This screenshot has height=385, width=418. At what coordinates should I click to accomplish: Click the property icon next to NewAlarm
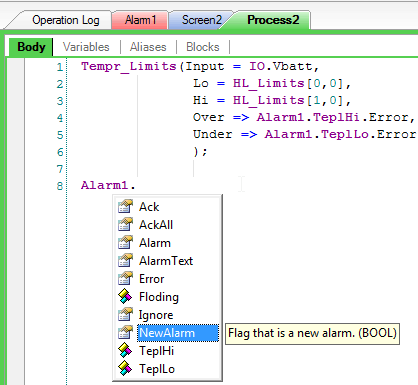tap(125, 333)
